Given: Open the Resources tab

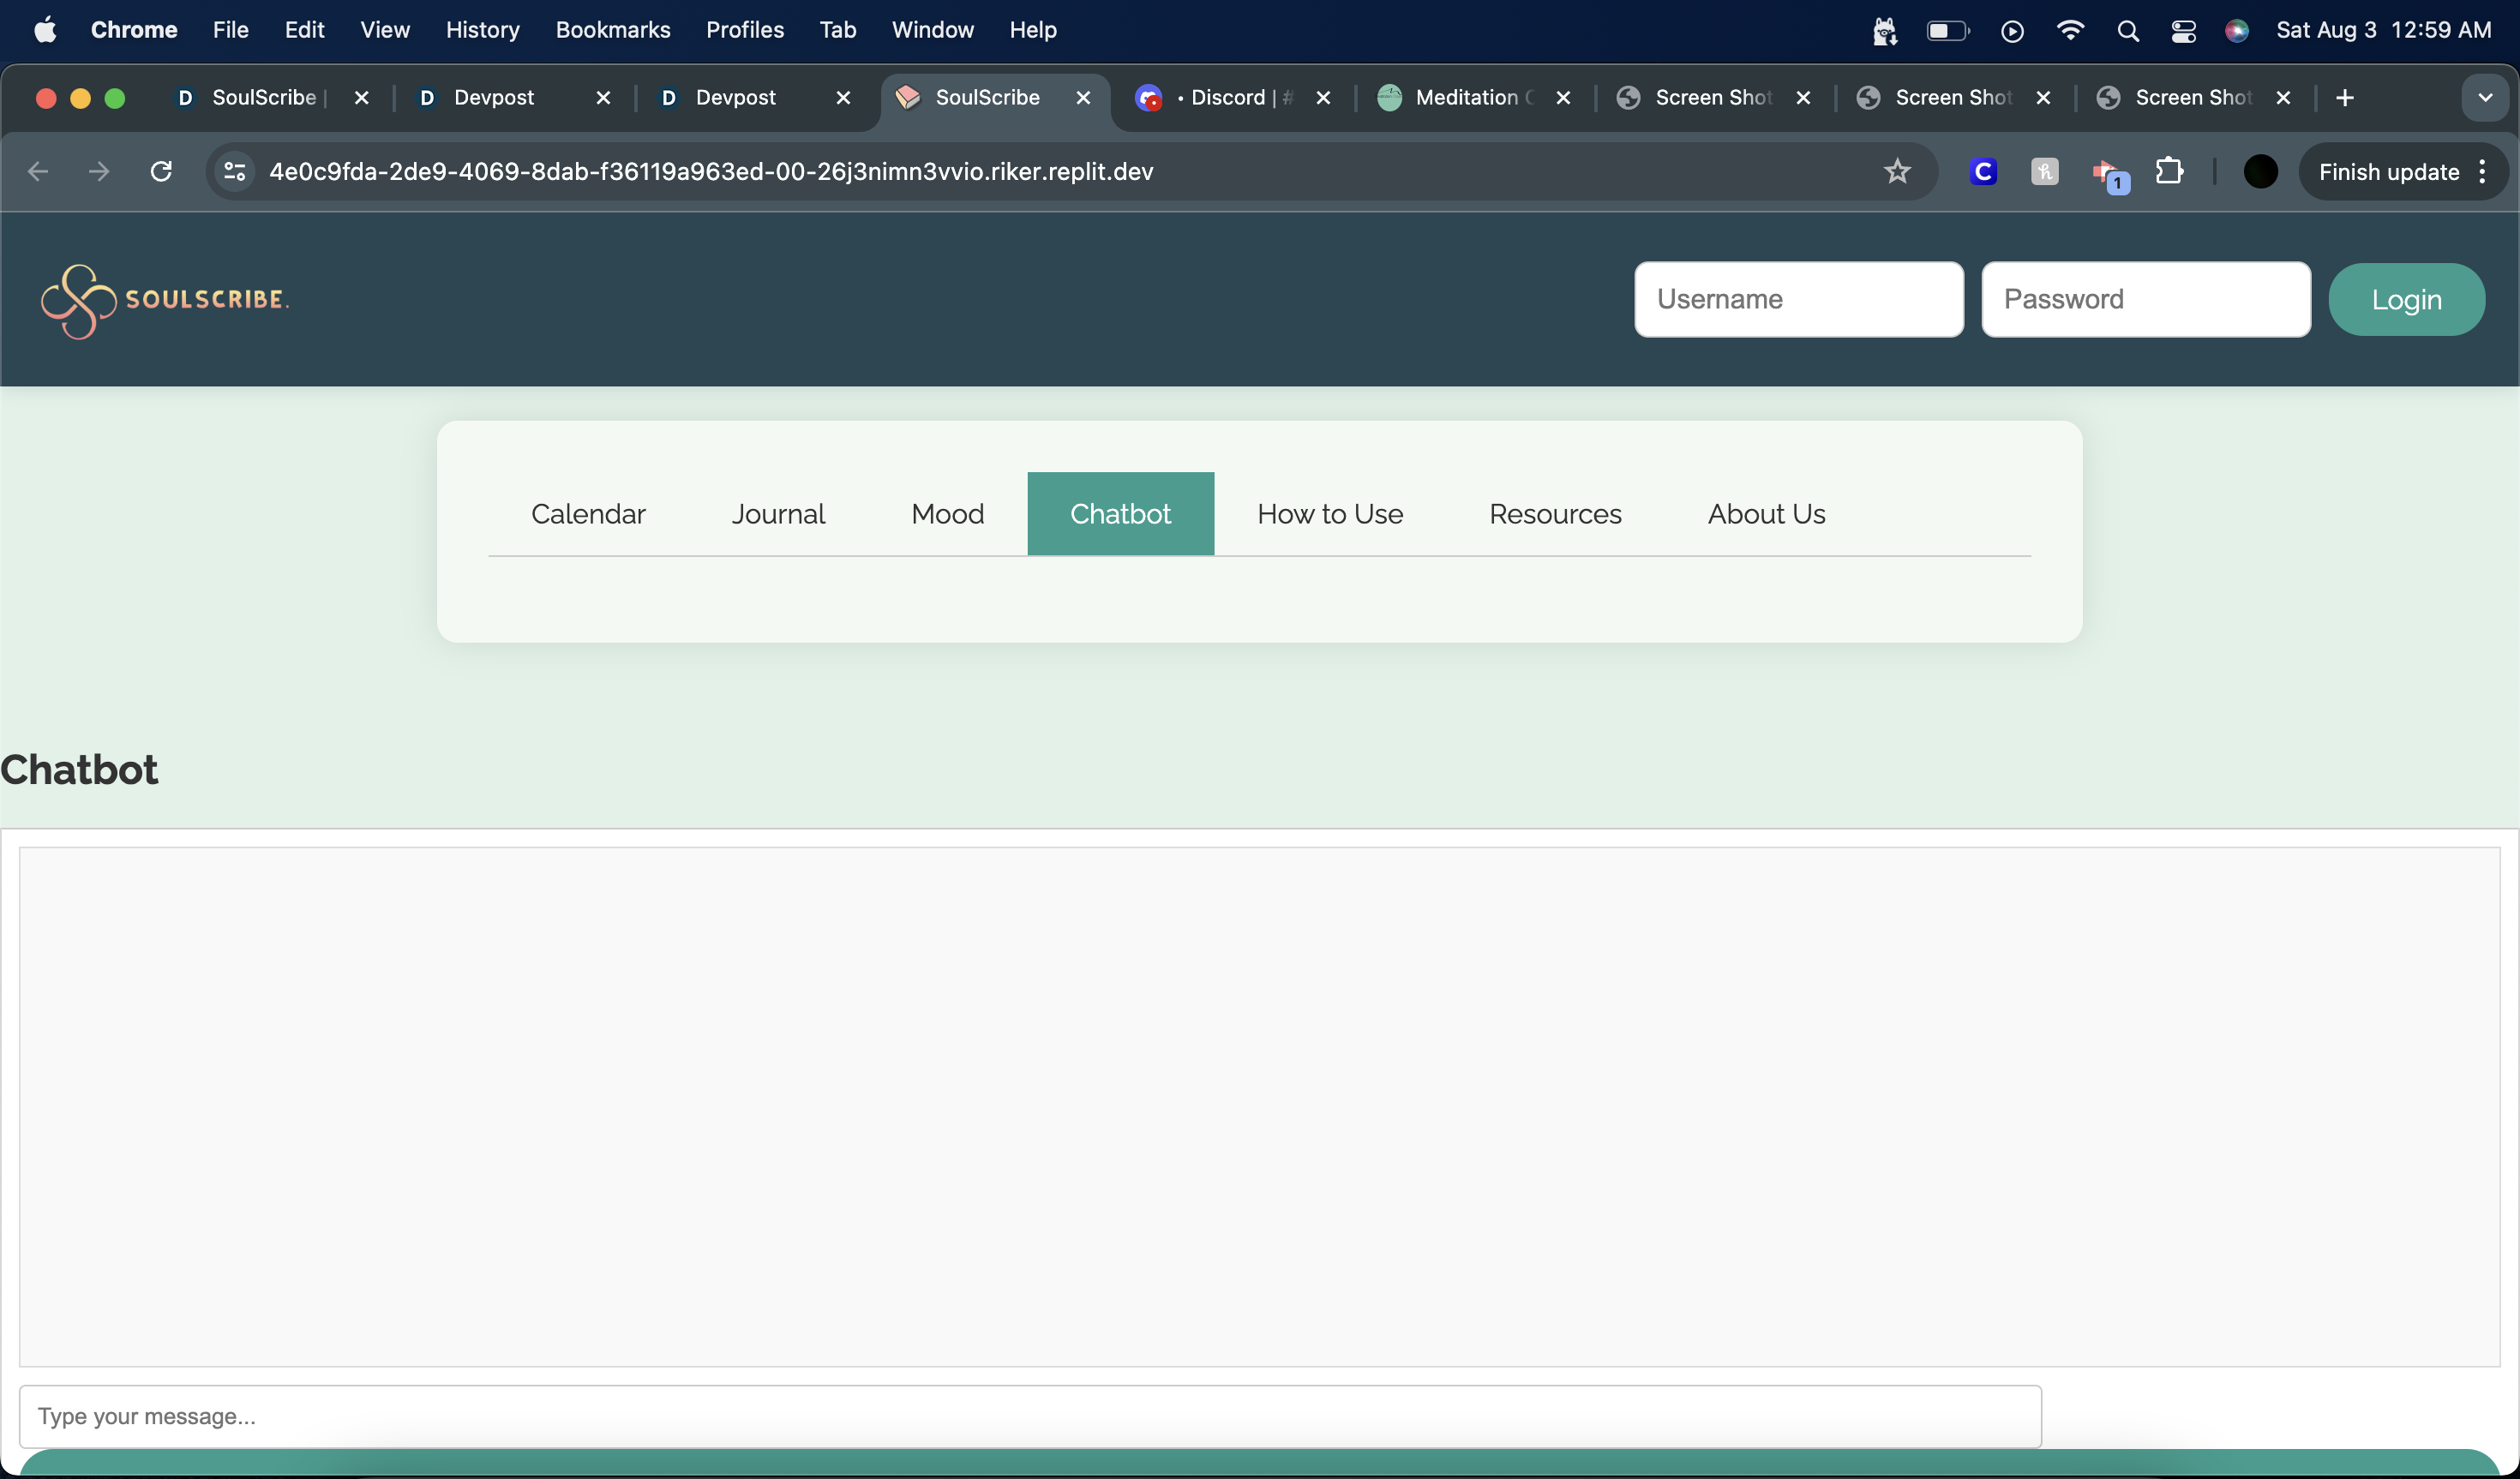Looking at the screenshot, I should pos(1555,514).
